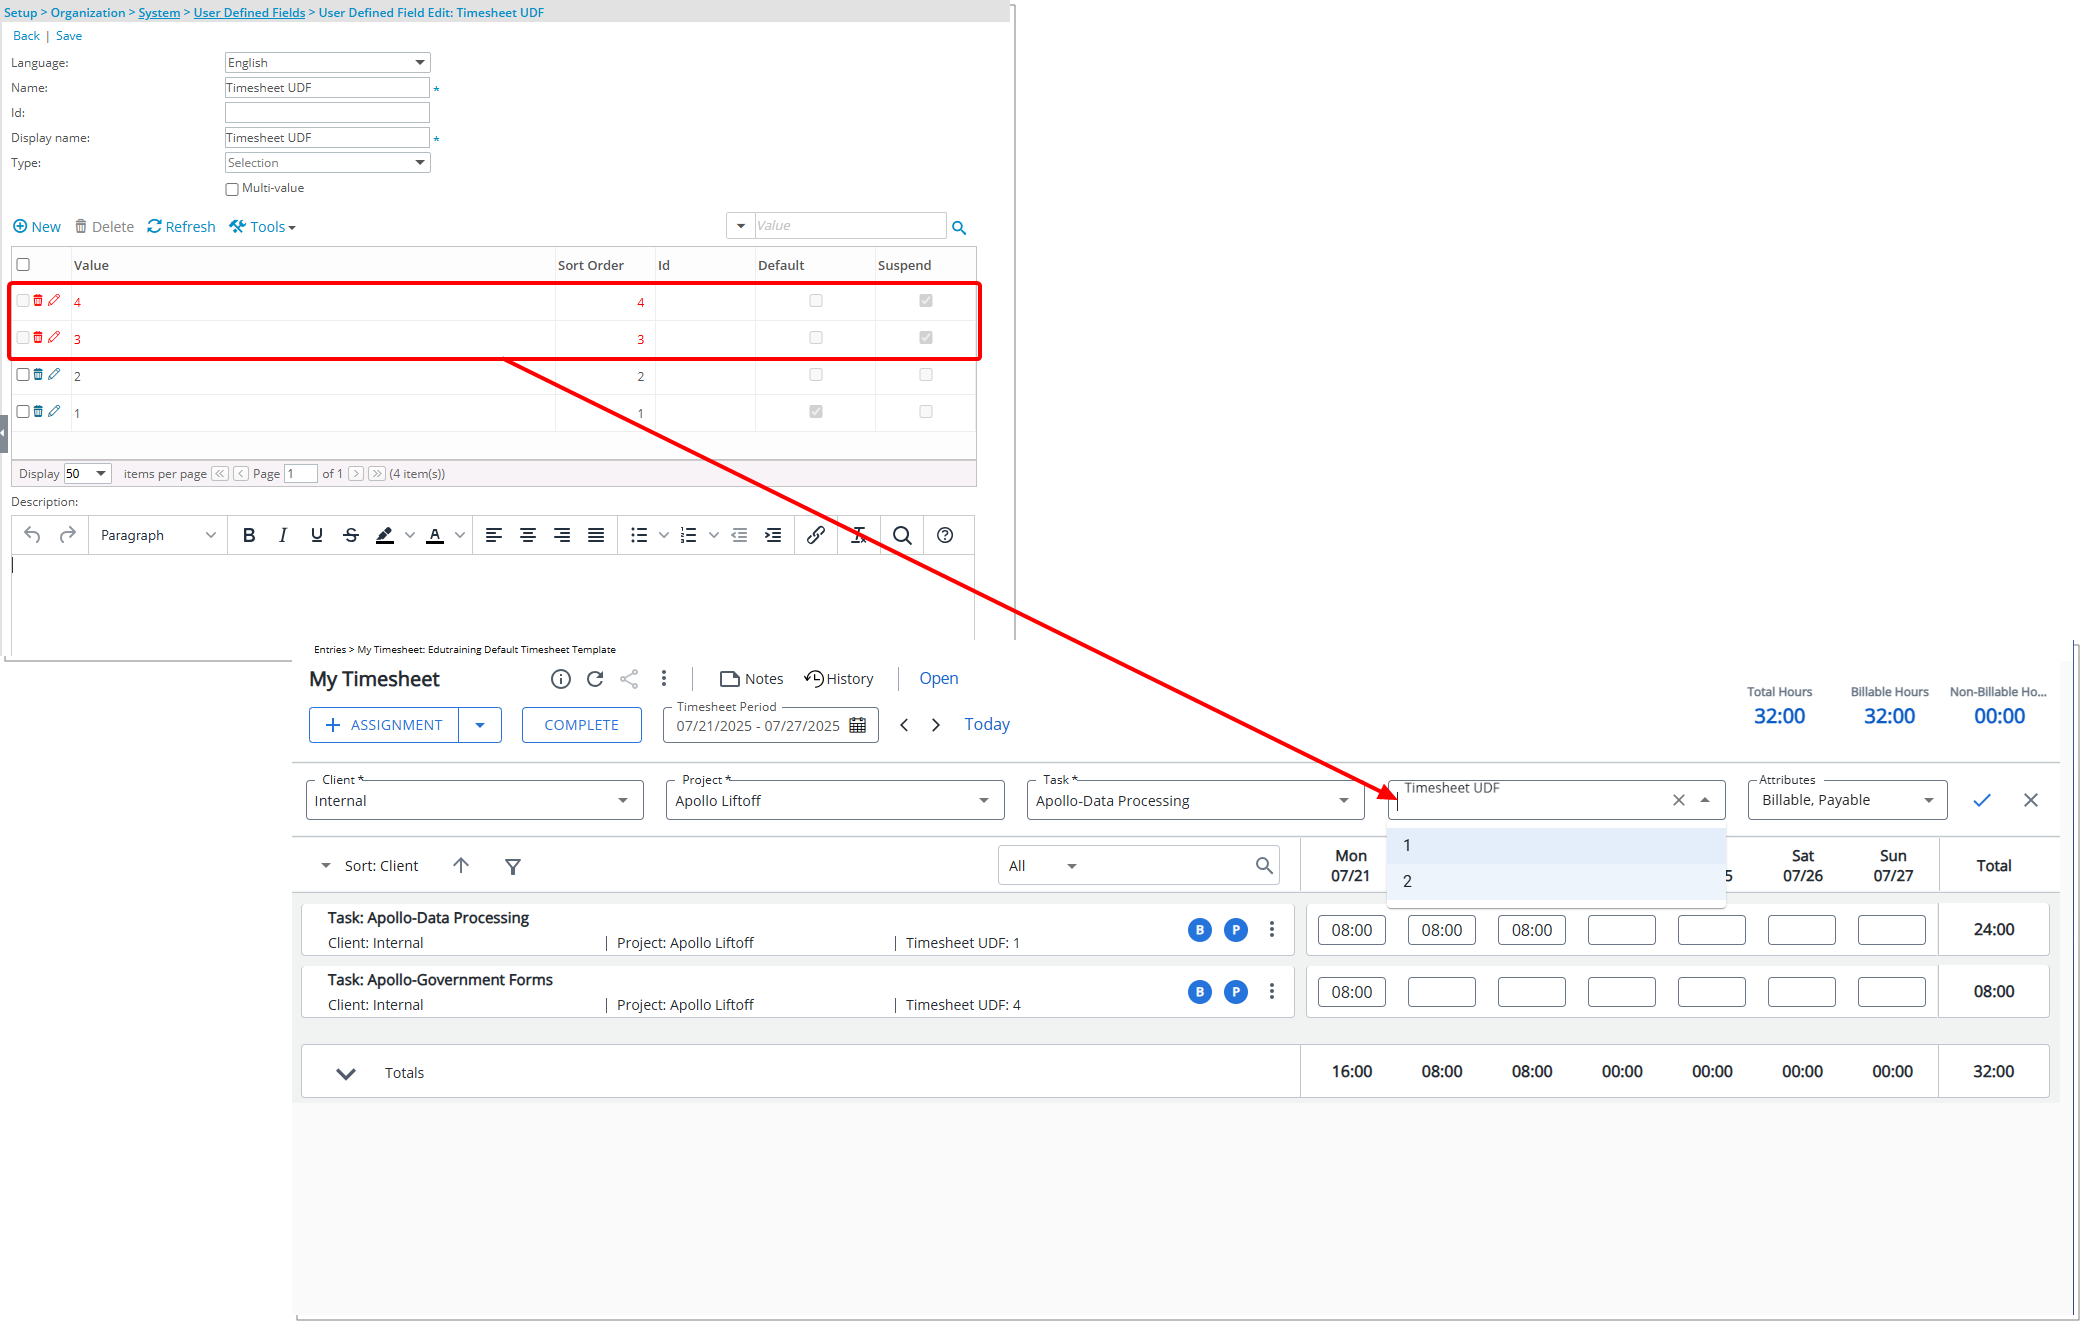Click the search icon next to the Value filter
The height and width of the screenshot is (1332, 2091).
pos(959,227)
